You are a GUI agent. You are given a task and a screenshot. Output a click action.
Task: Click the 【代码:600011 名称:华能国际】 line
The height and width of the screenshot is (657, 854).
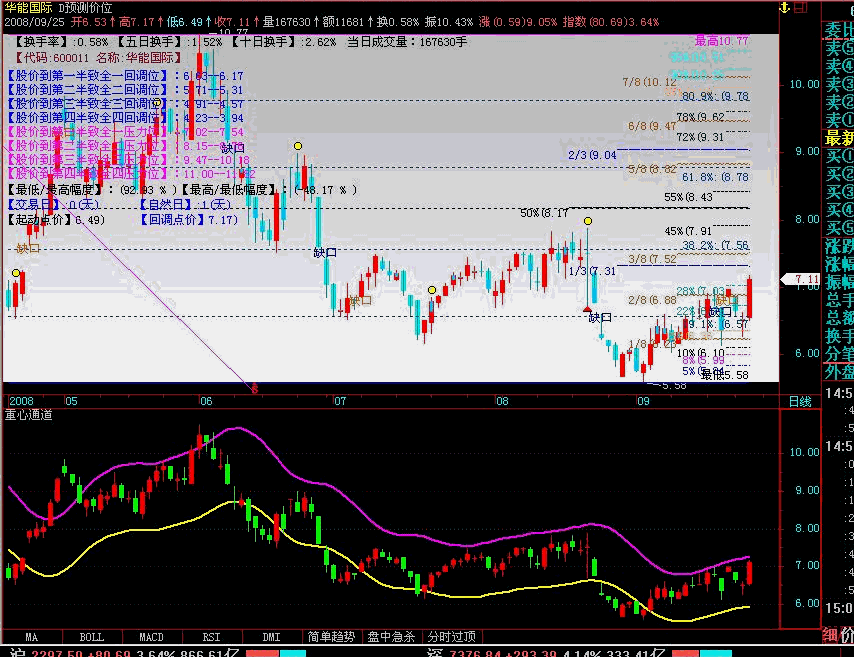(98, 58)
